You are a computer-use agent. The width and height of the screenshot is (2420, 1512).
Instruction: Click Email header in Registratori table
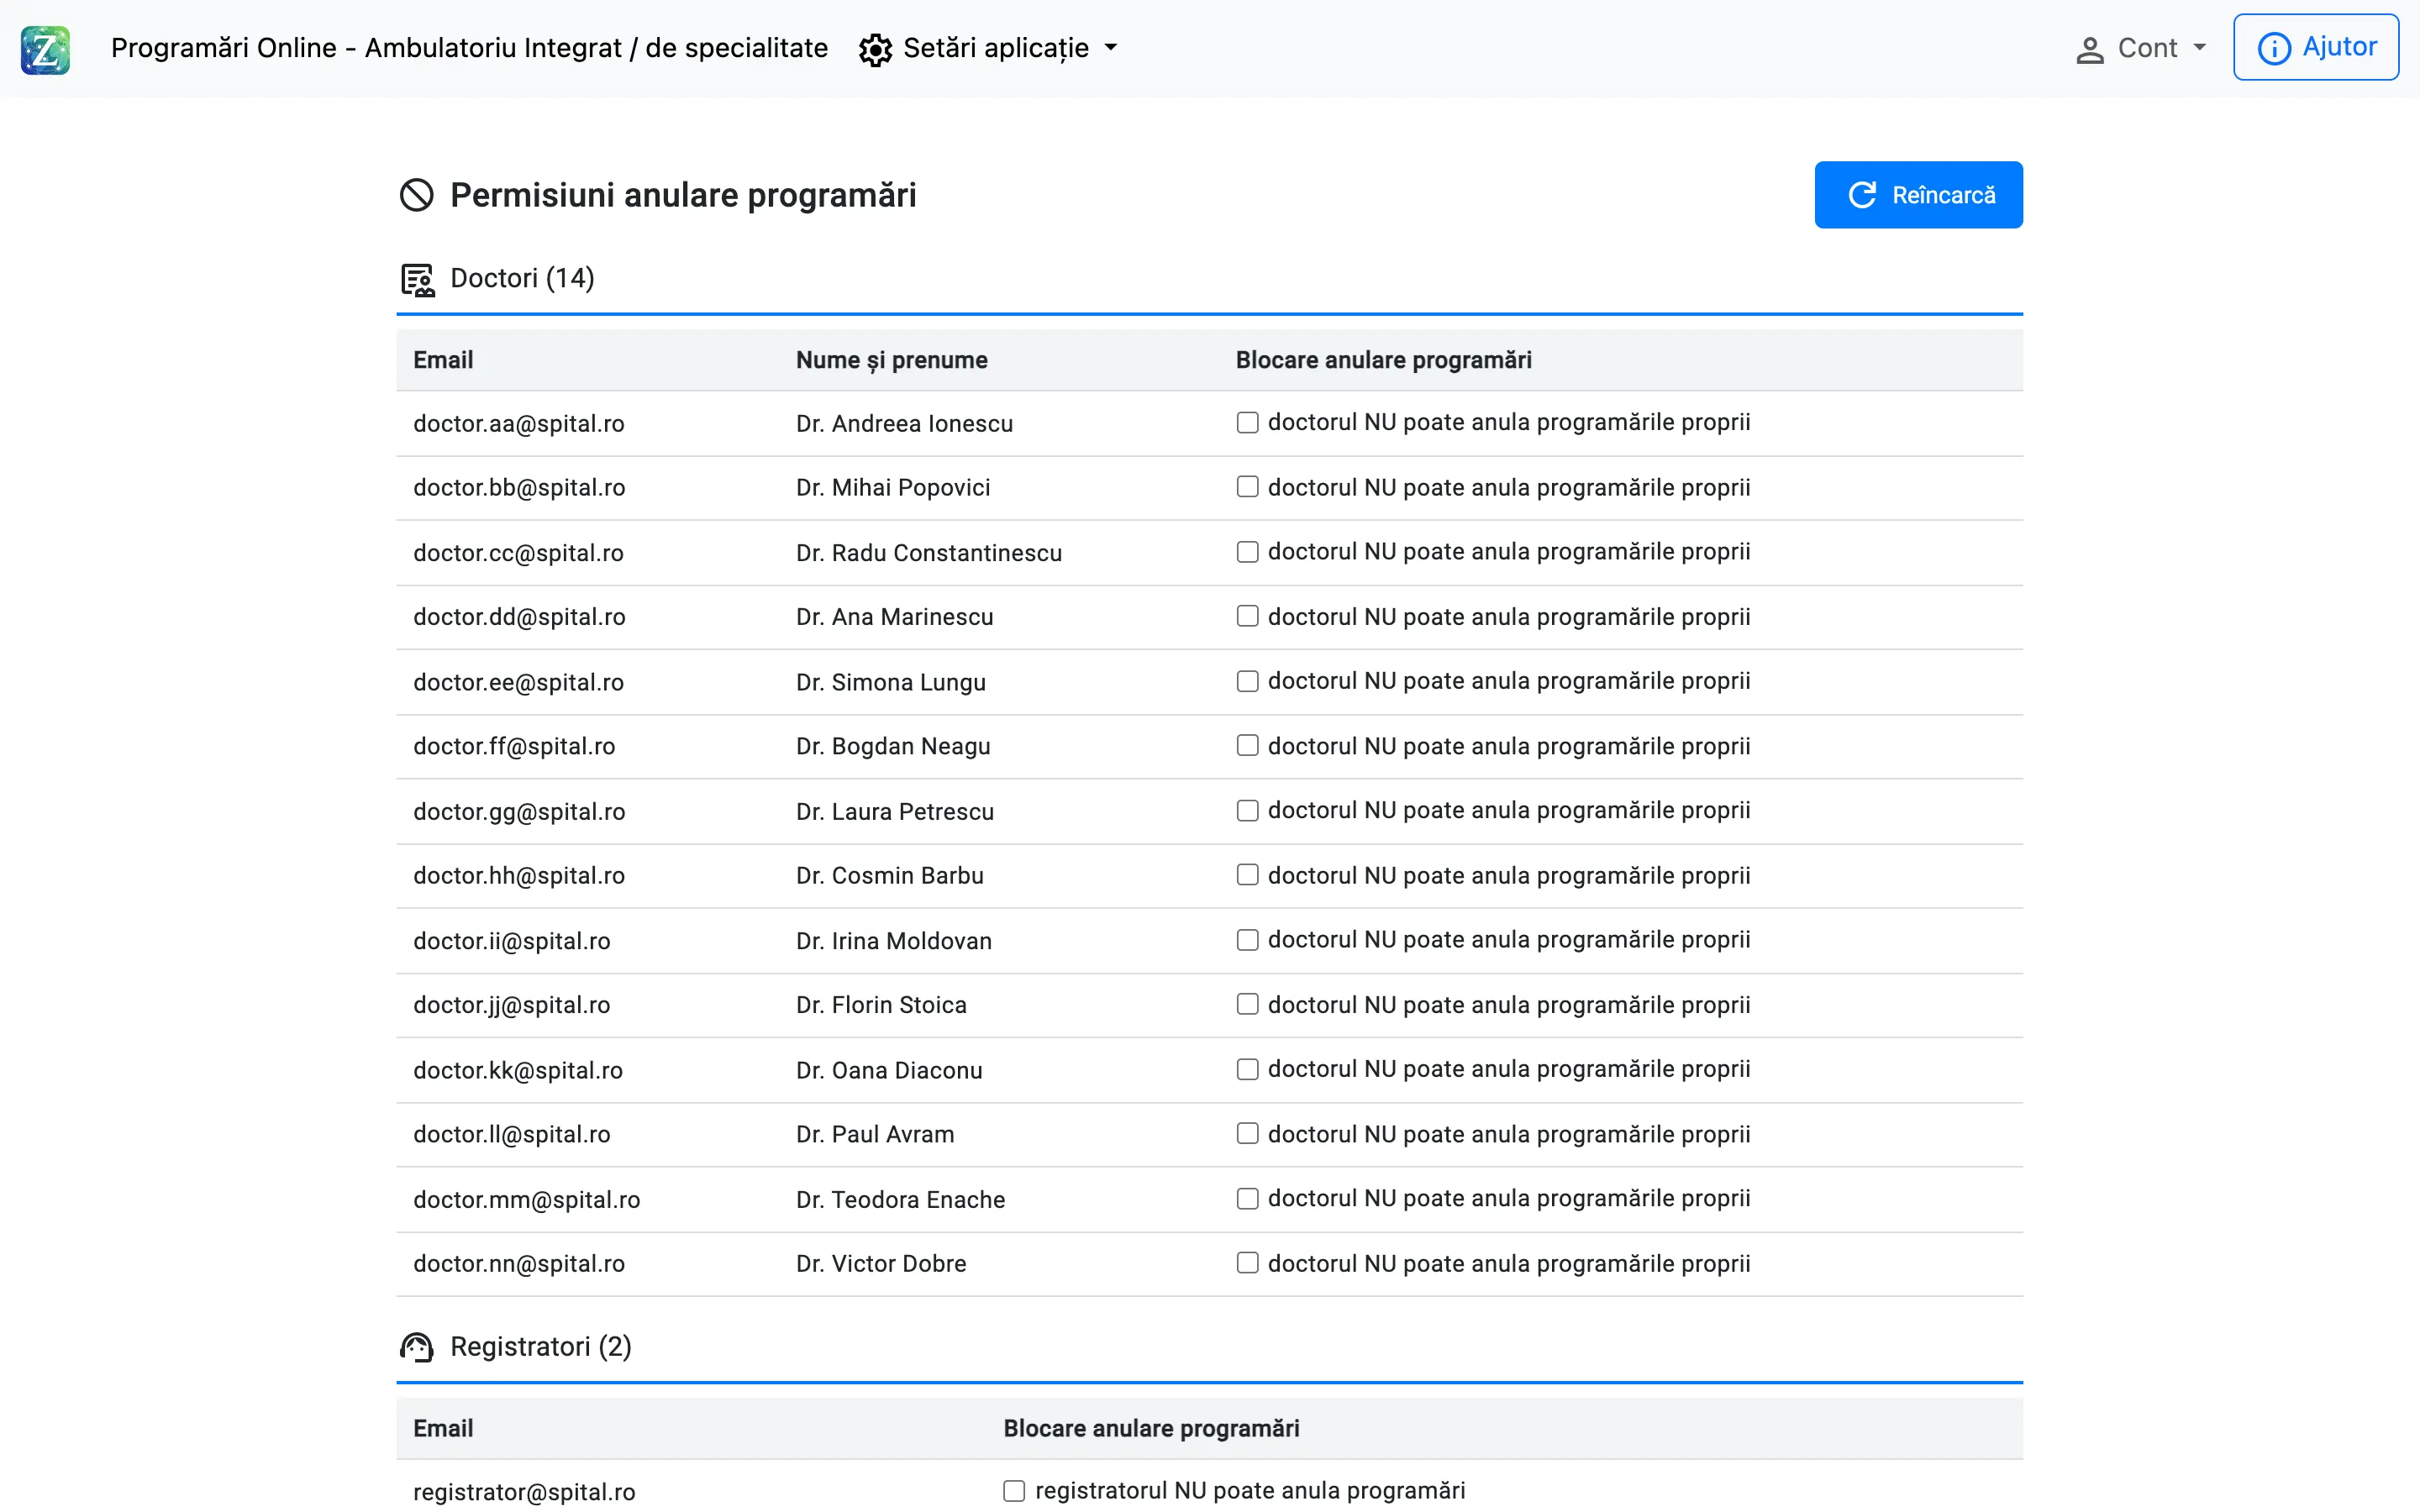point(443,1428)
